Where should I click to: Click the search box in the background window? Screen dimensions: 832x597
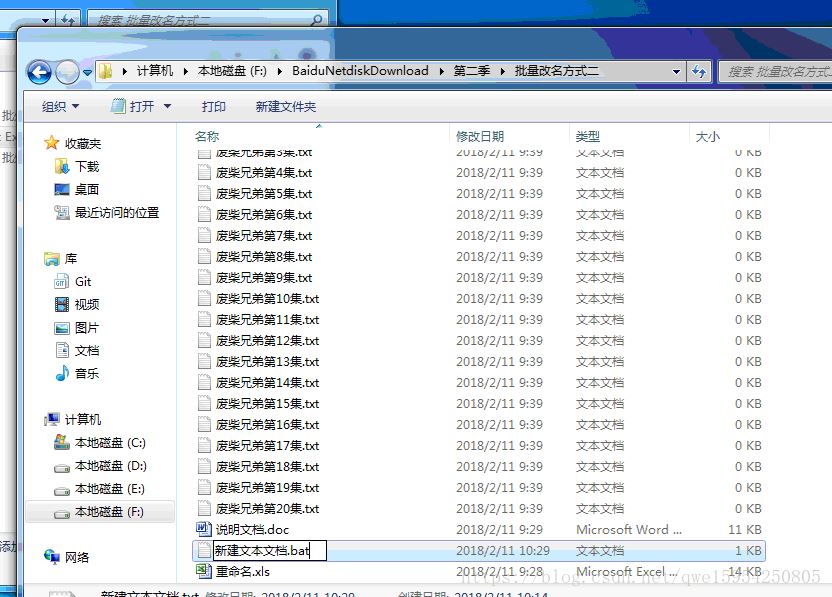tap(207, 20)
